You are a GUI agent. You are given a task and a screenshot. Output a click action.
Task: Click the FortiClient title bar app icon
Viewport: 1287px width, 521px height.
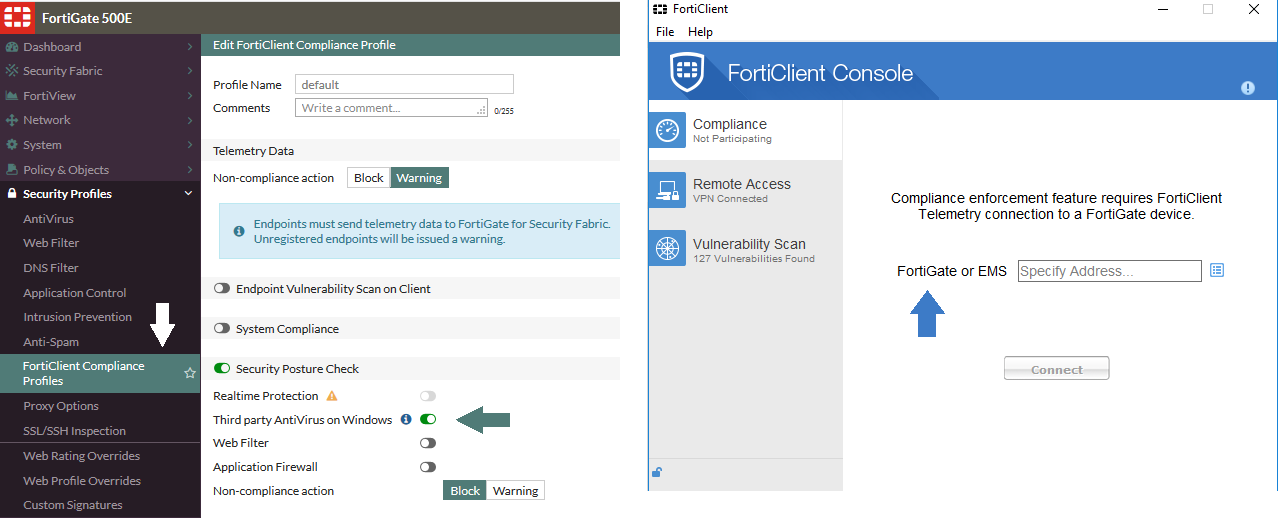click(x=659, y=9)
